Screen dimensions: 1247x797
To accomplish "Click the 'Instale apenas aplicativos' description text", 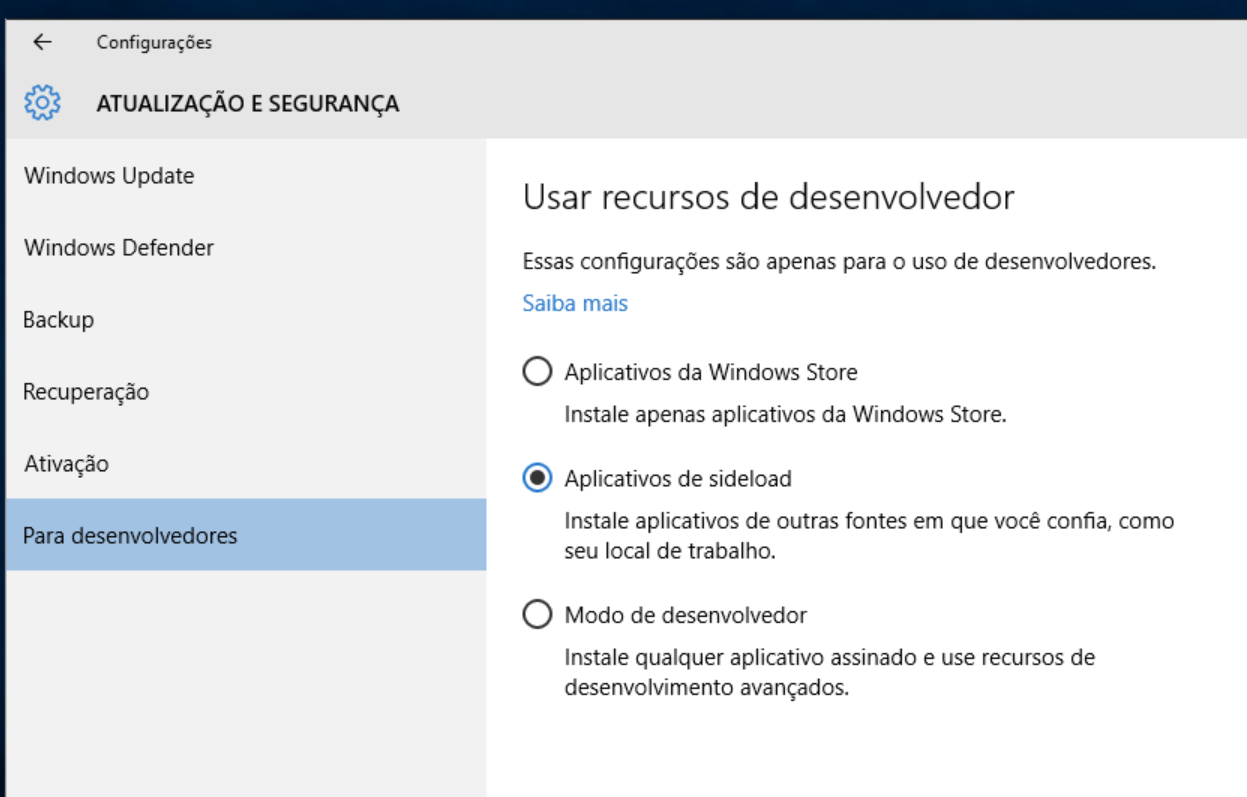I will 785,414.
